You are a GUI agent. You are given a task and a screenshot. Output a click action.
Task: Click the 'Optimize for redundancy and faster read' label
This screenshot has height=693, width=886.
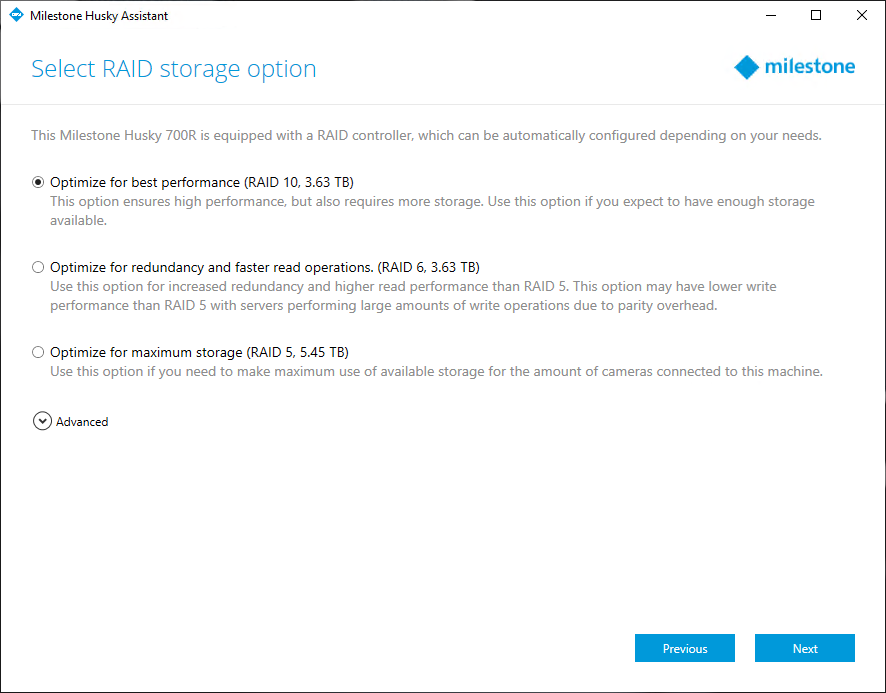[265, 267]
